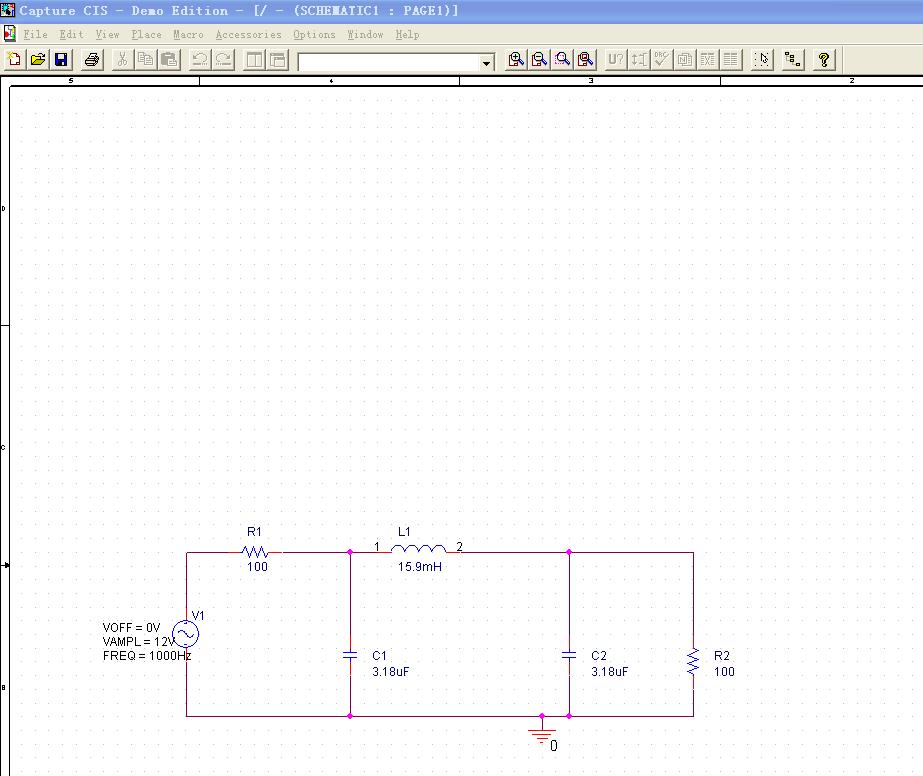Select capacitor C1 symbol
Viewport: 923px width, 776px height.
(350, 655)
